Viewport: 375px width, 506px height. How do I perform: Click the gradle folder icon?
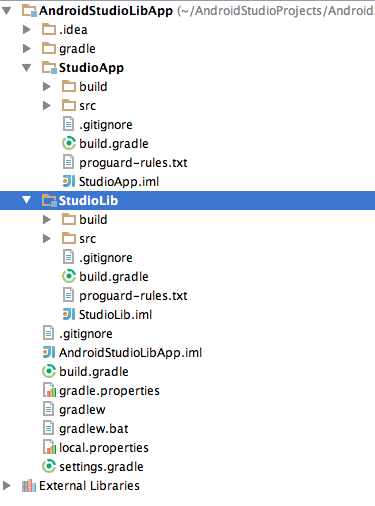click(x=49, y=48)
